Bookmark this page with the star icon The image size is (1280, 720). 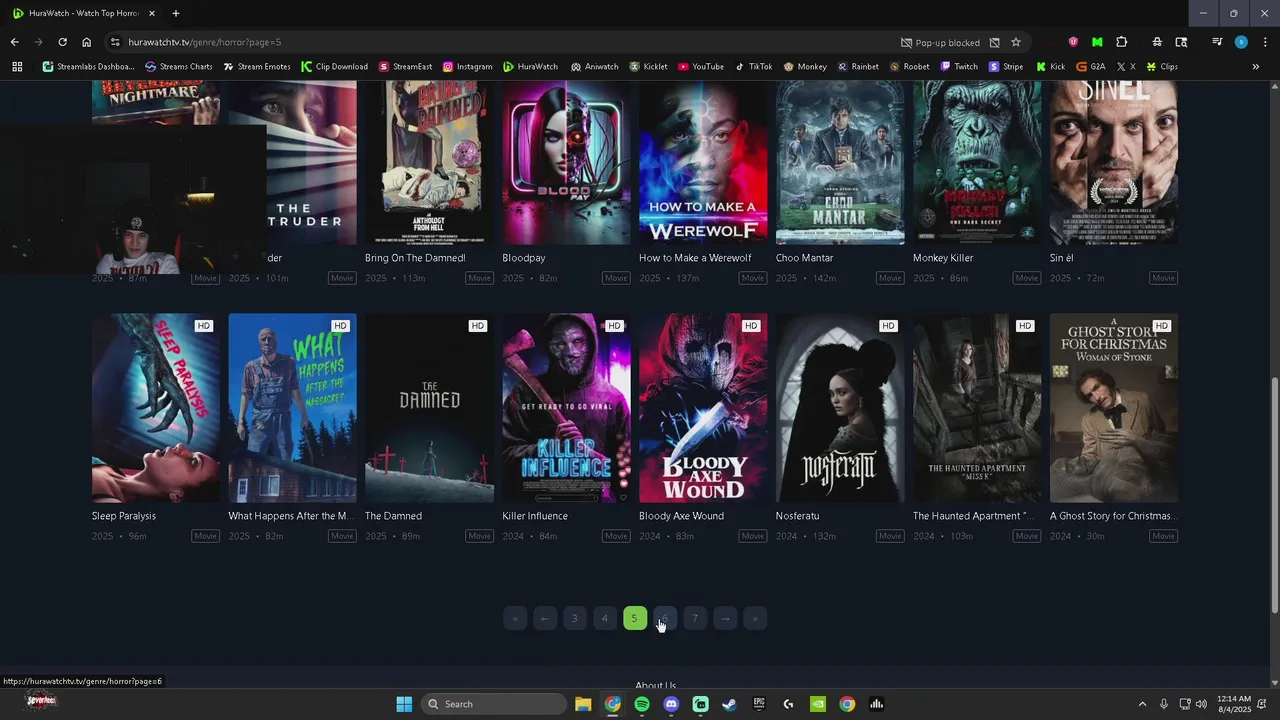click(1016, 42)
